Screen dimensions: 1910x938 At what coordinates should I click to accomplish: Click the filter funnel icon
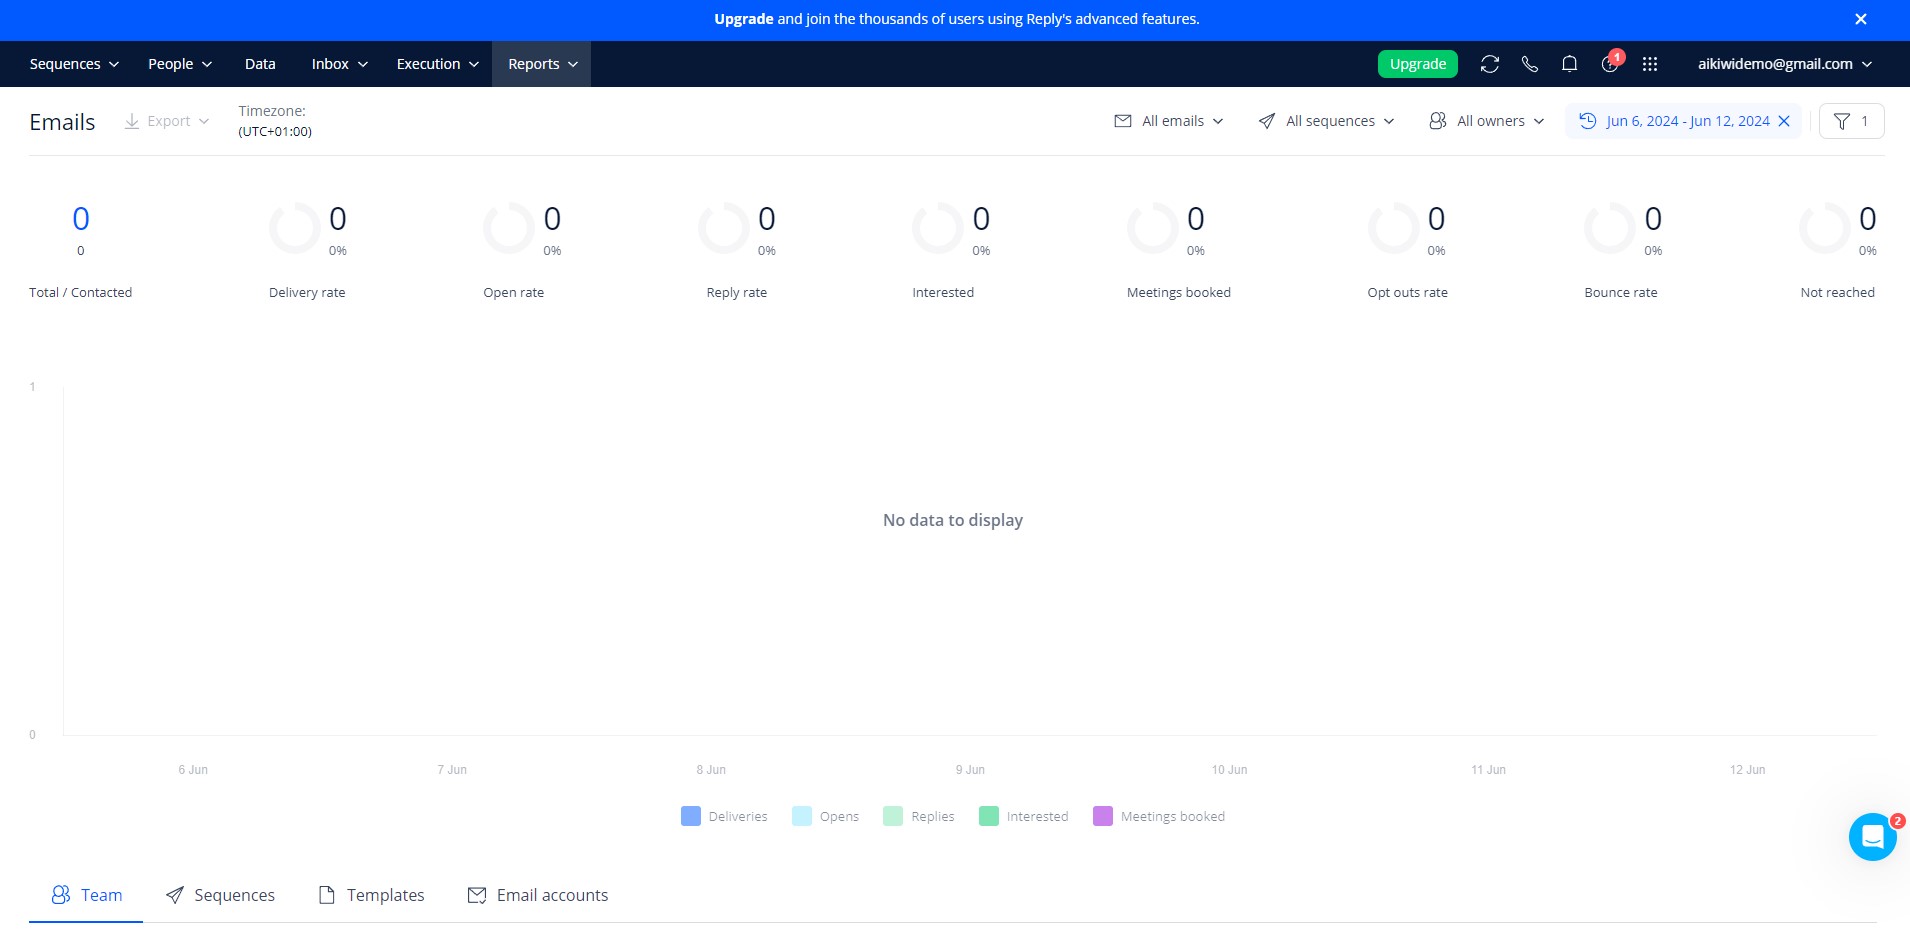point(1841,121)
